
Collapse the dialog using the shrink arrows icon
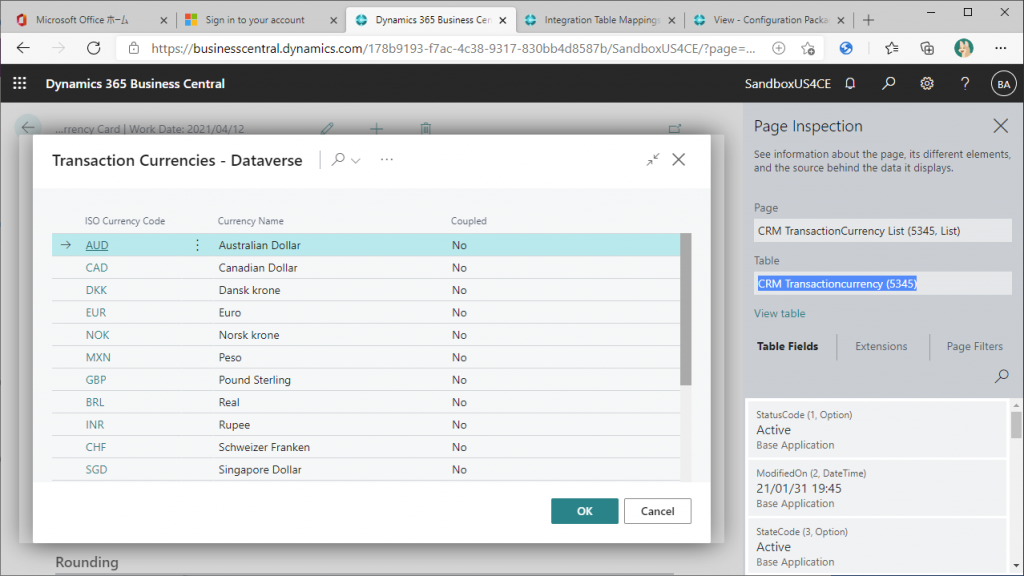[653, 159]
